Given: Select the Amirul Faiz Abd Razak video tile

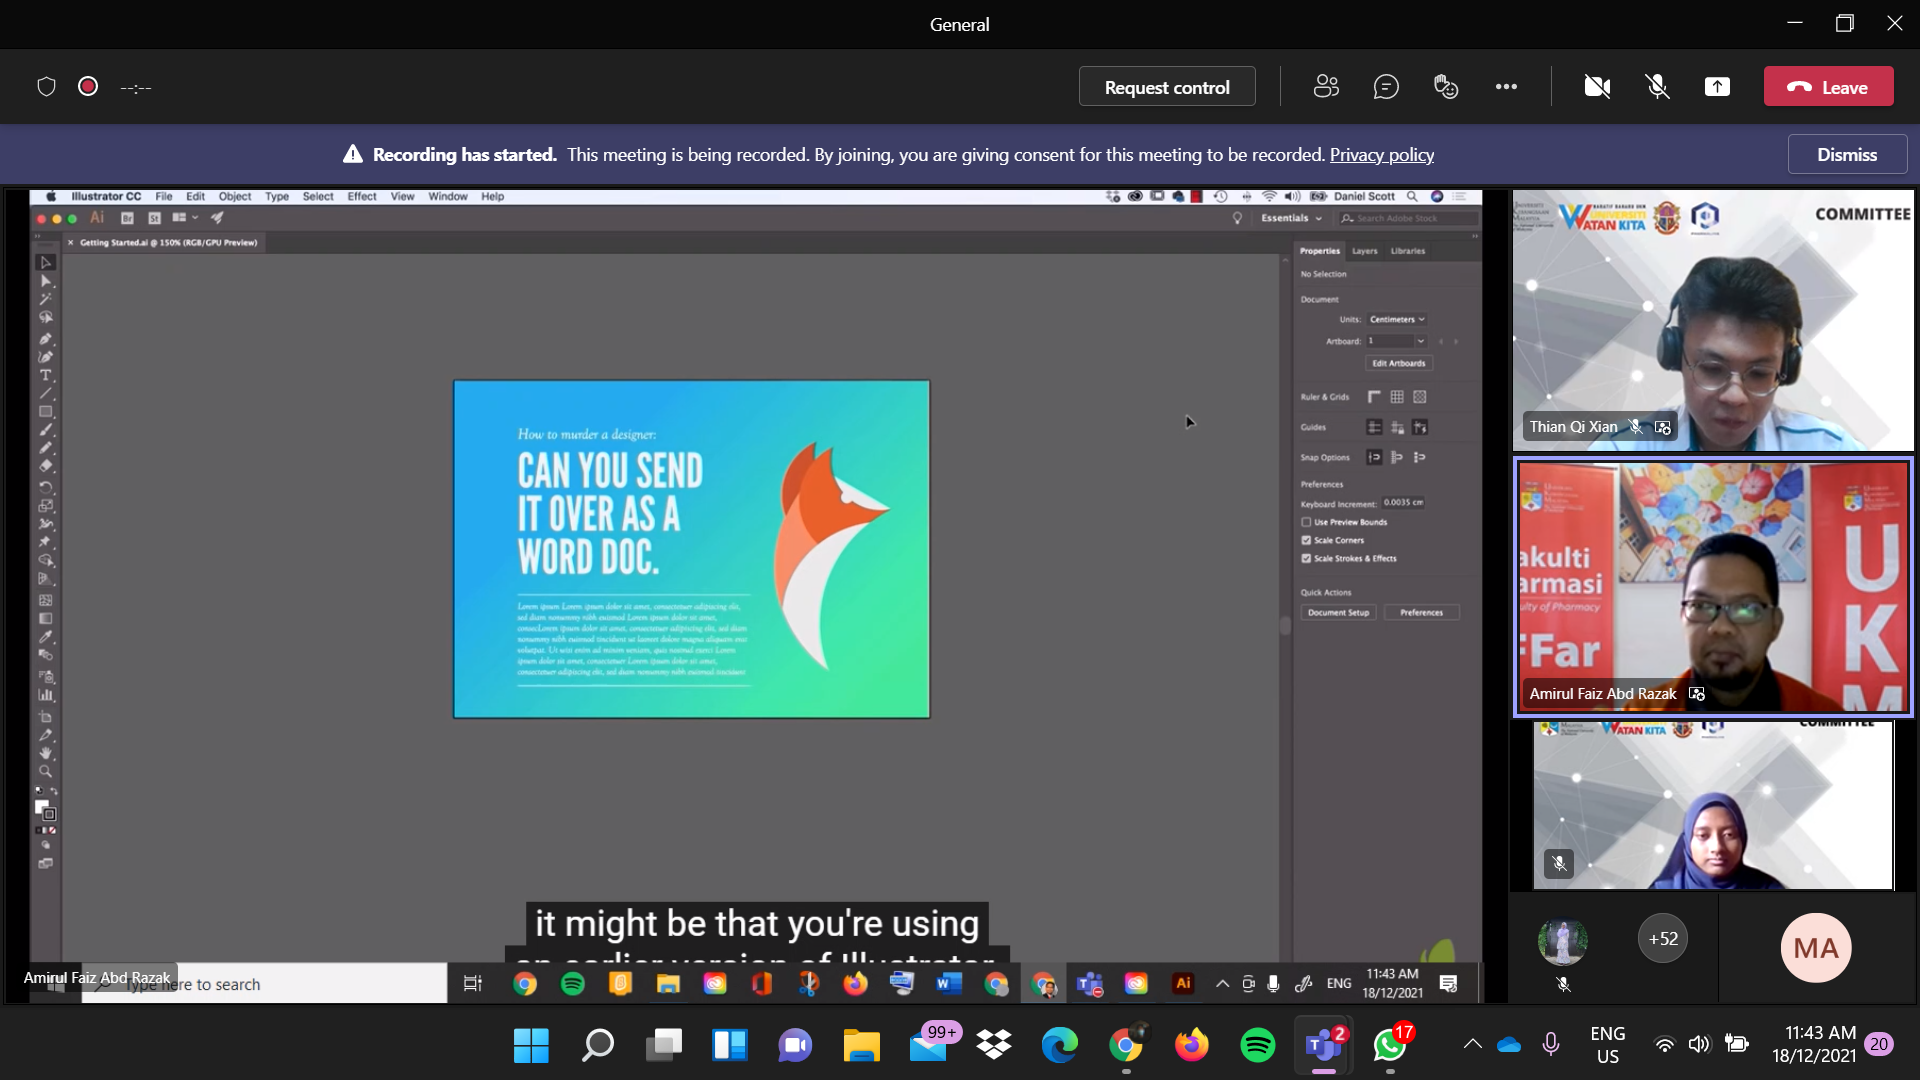Looking at the screenshot, I should (1713, 587).
